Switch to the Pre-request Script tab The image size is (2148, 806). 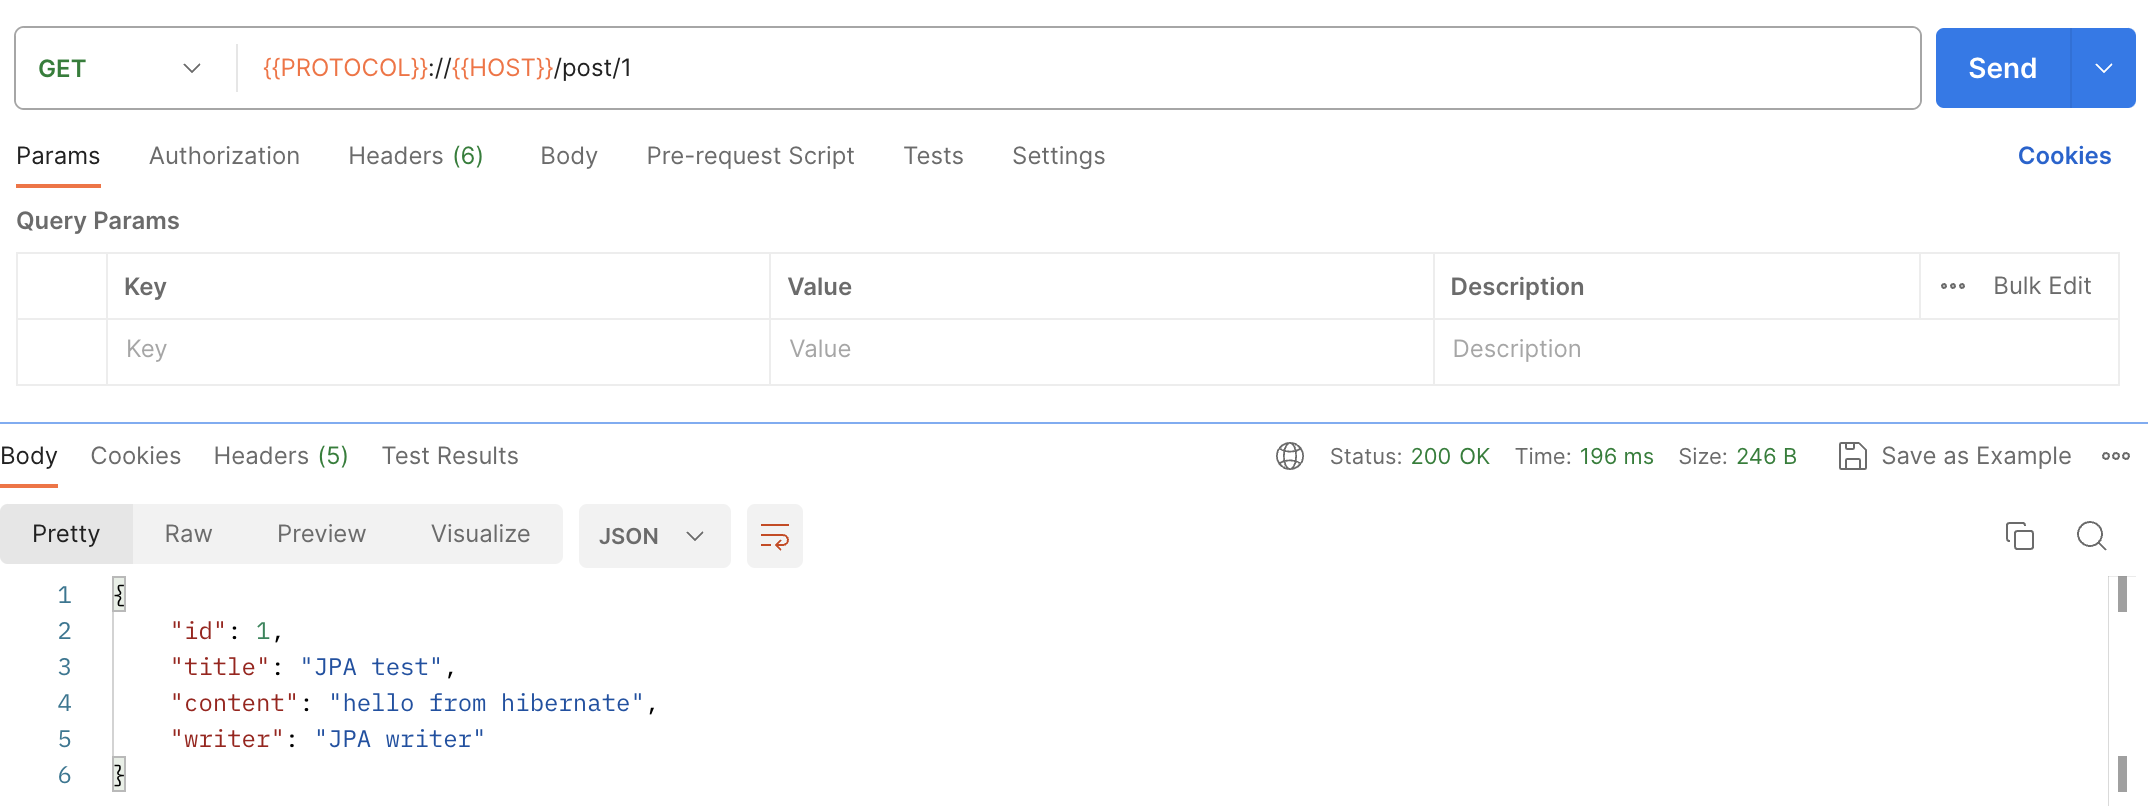750,156
